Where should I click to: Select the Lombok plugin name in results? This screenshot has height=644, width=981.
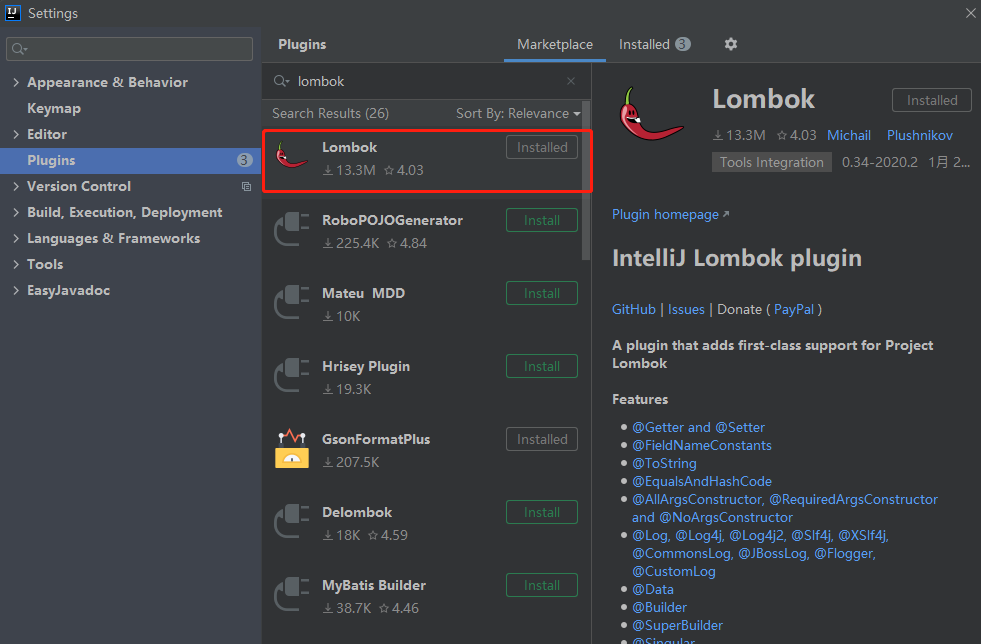349,147
